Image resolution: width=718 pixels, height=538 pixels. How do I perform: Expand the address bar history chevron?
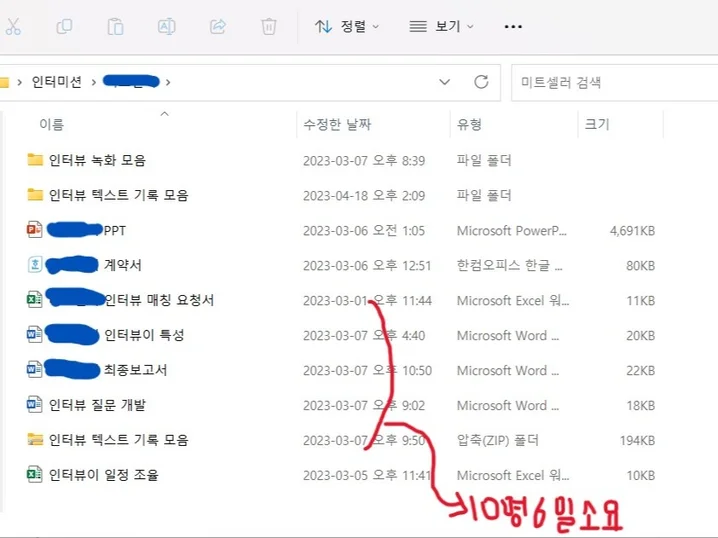point(445,82)
